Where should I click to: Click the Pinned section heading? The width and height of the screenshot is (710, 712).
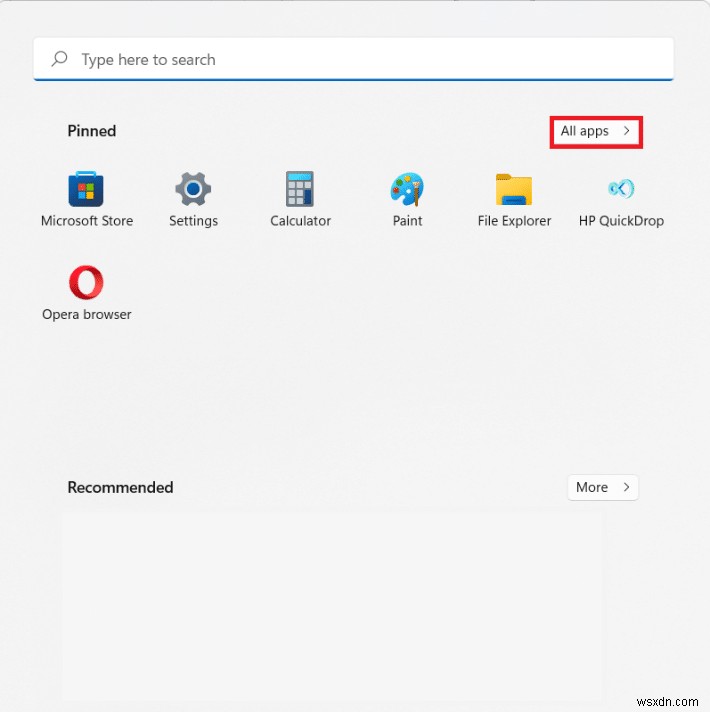tap(92, 131)
